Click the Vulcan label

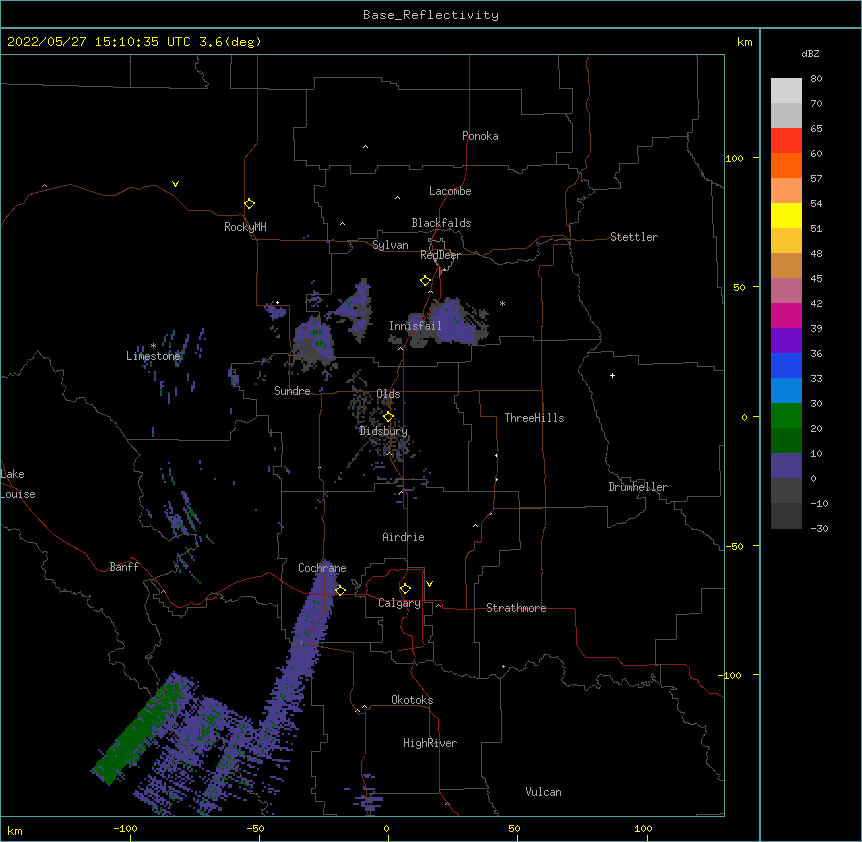(543, 792)
